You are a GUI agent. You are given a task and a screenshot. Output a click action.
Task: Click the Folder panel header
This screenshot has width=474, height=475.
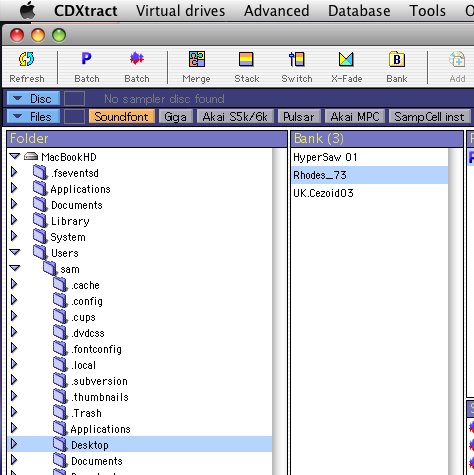(147, 138)
